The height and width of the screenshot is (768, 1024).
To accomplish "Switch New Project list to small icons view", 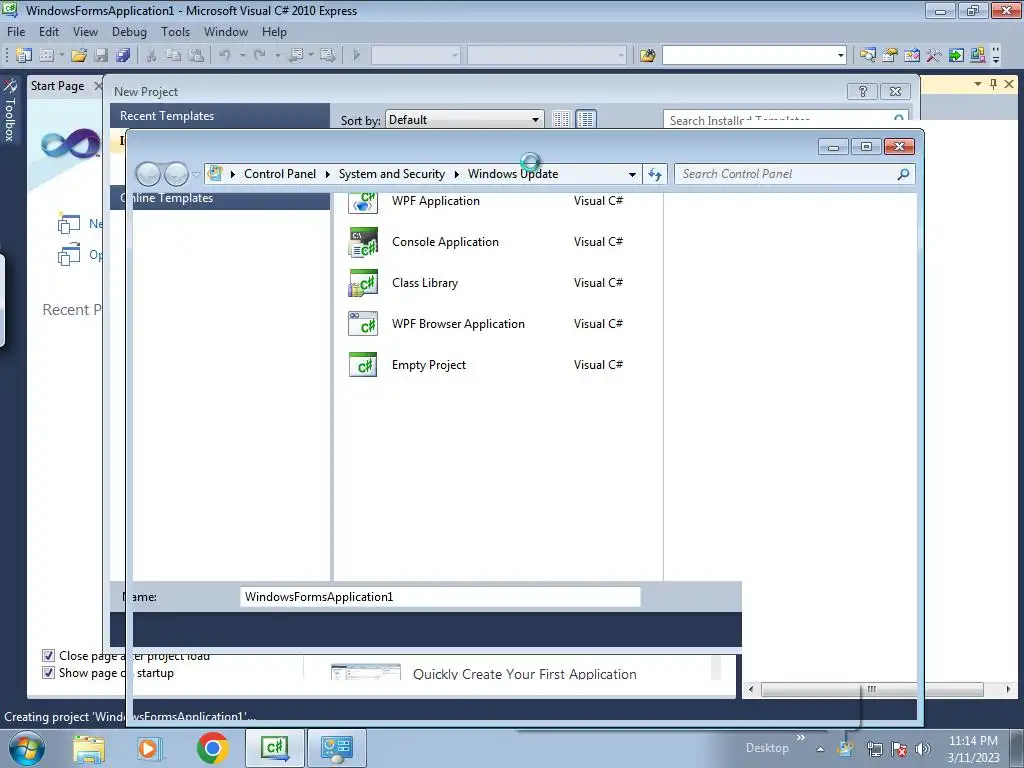I will (562, 120).
